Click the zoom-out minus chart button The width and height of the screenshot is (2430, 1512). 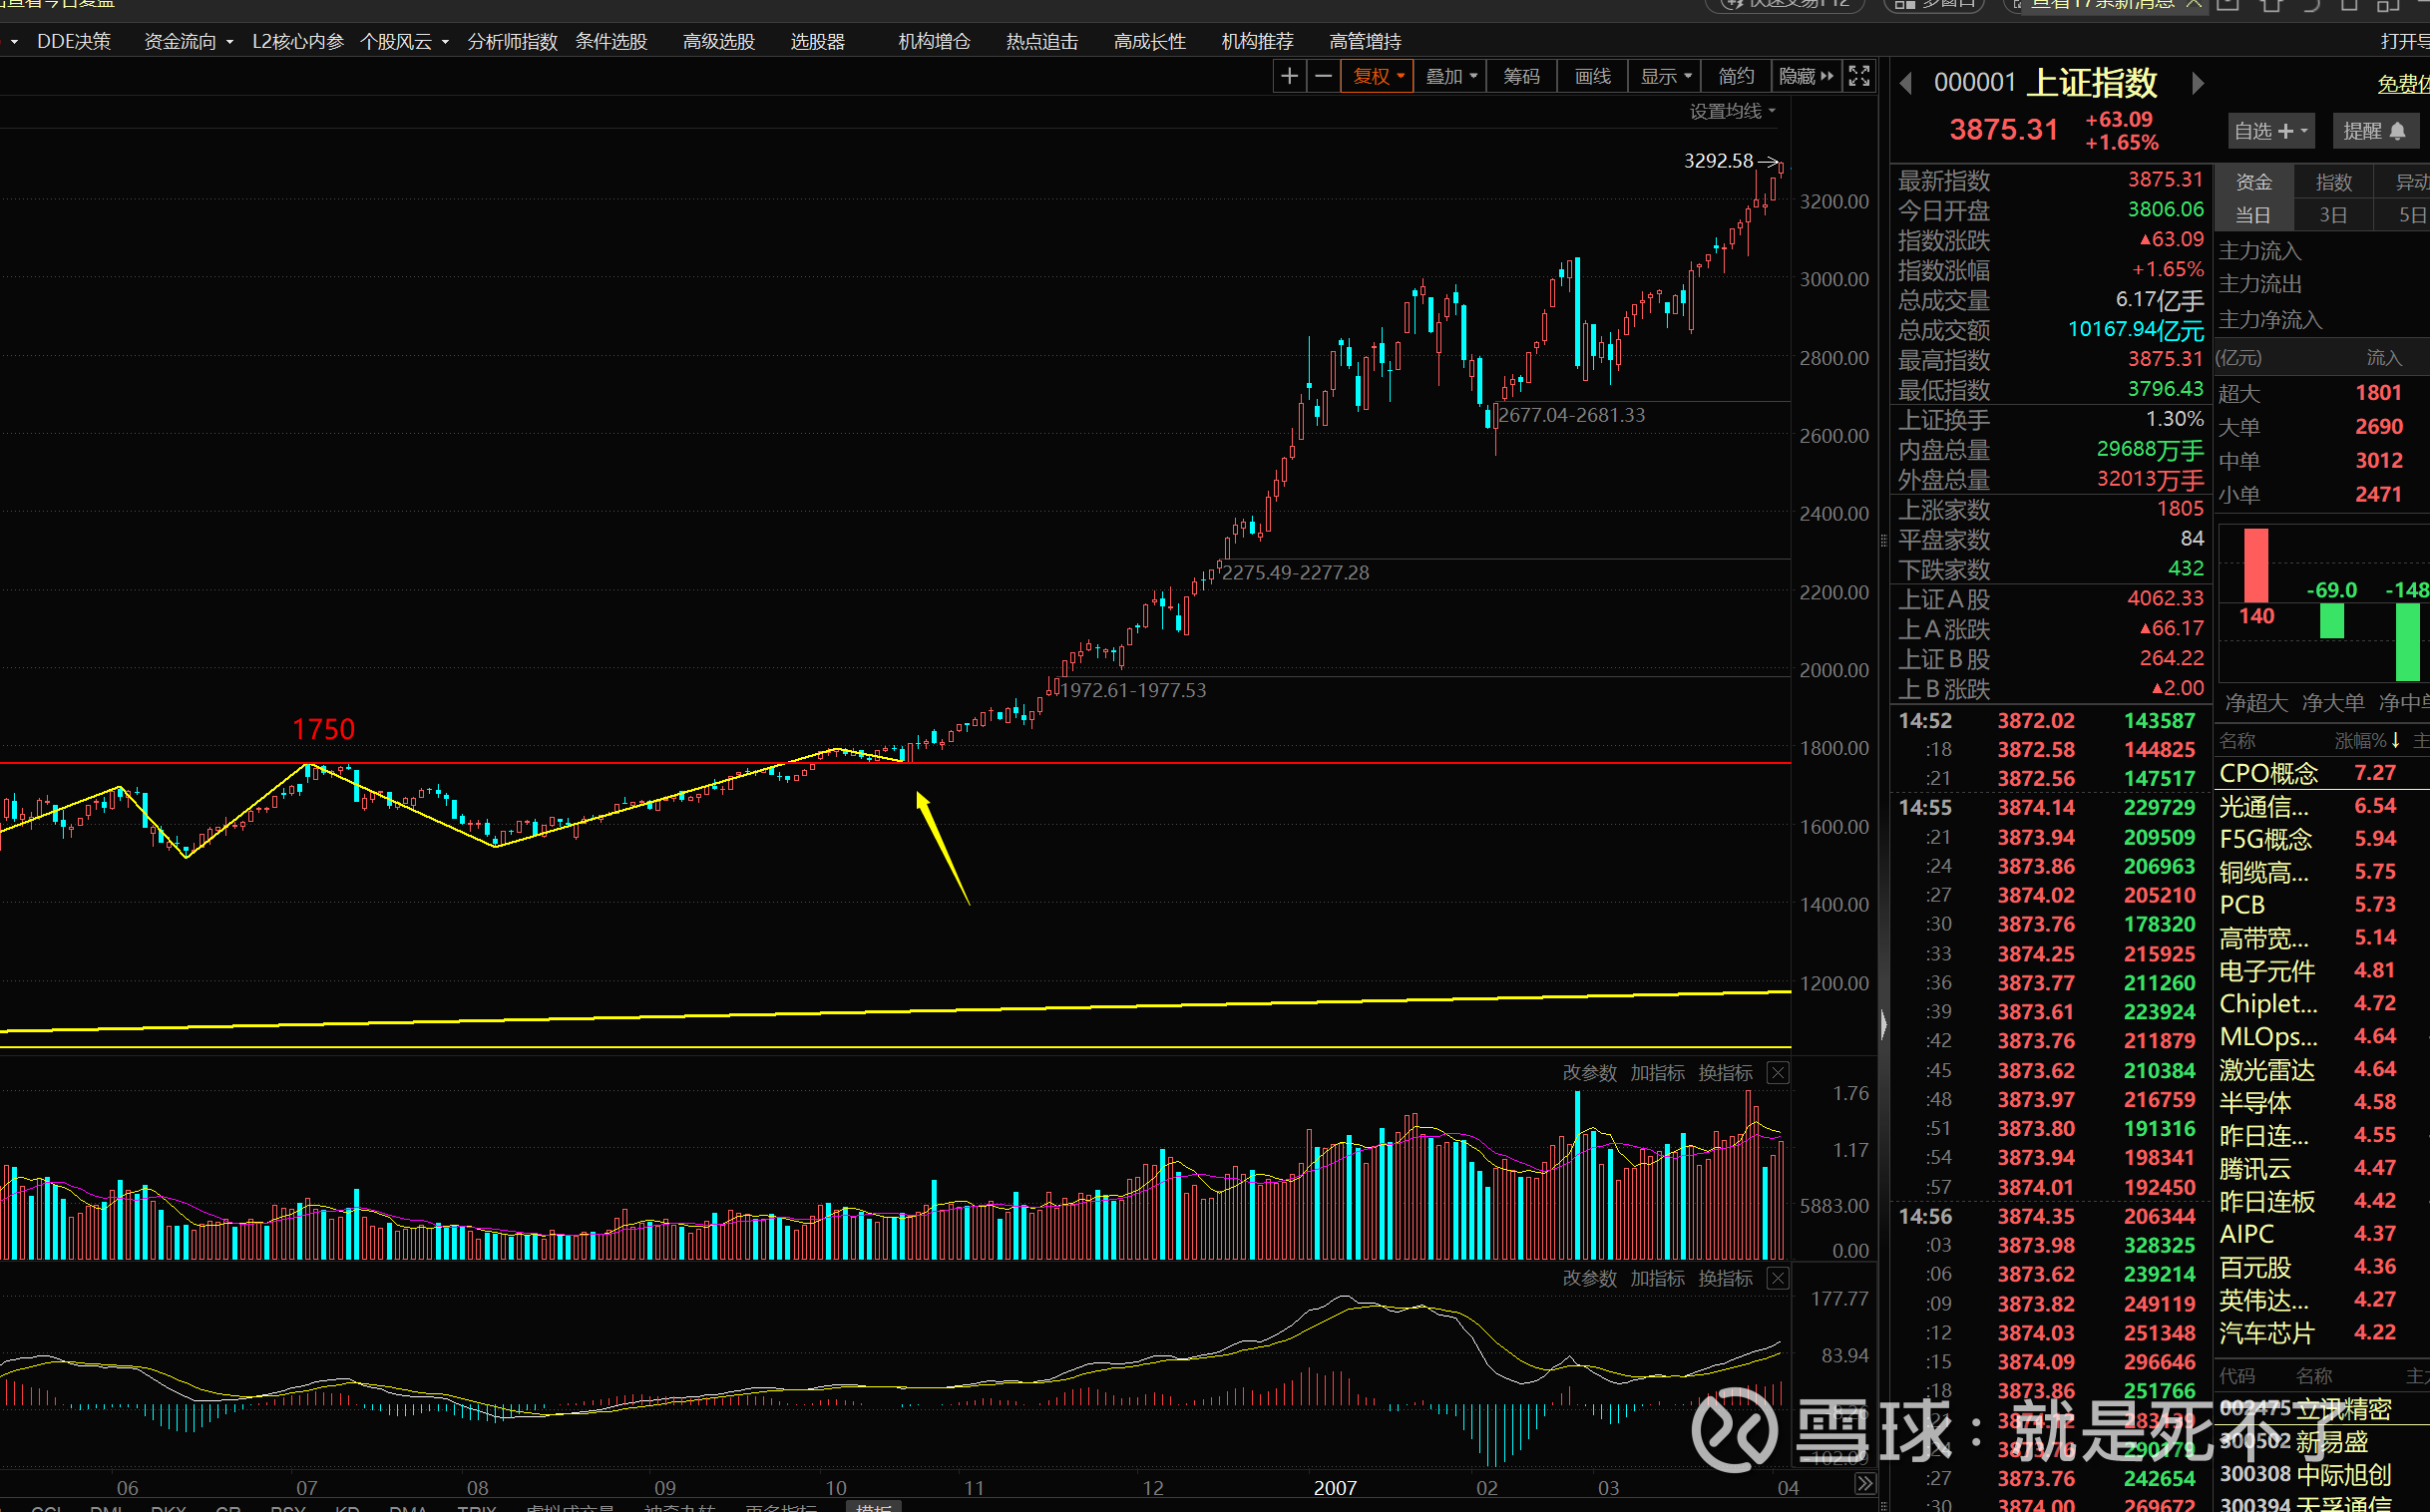pyautogui.click(x=1323, y=76)
